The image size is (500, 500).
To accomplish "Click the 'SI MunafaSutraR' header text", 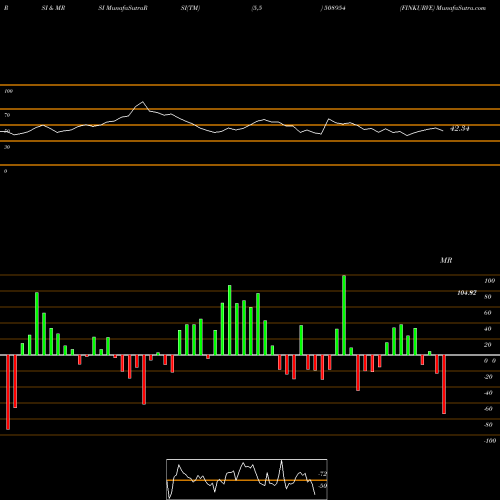I will coord(123,8).
